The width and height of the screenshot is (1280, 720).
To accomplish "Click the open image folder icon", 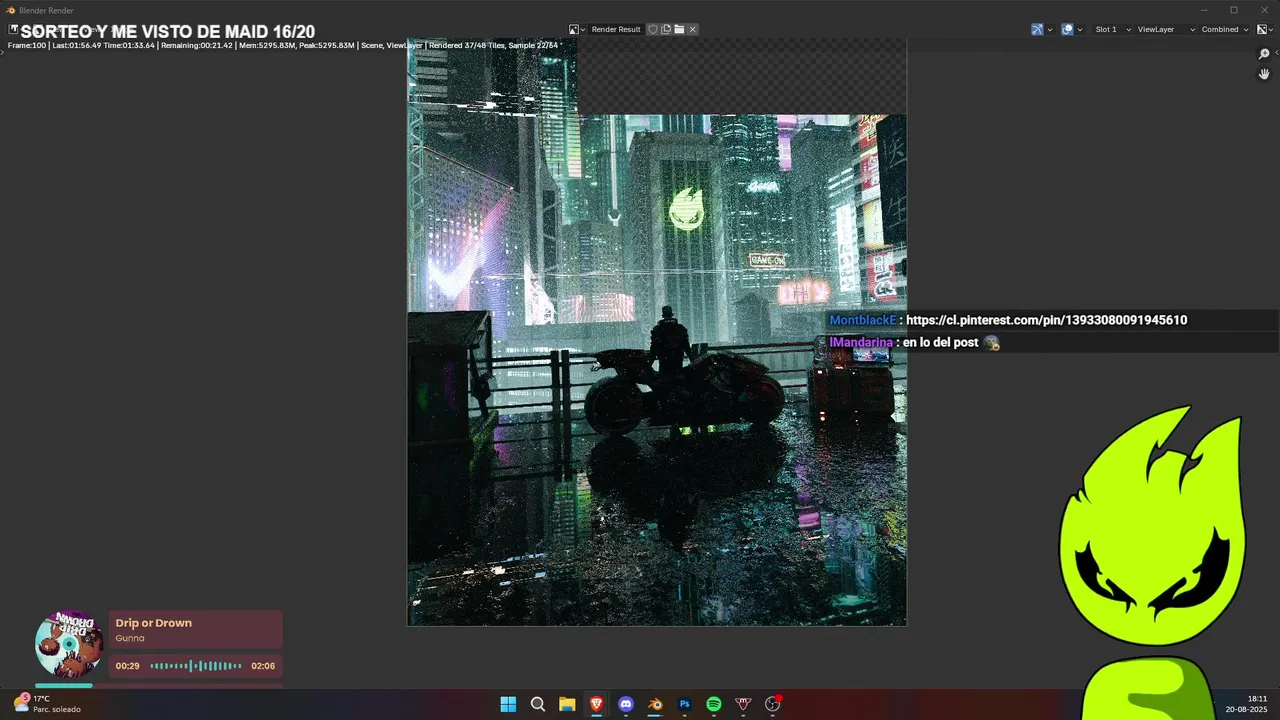I will [679, 29].
